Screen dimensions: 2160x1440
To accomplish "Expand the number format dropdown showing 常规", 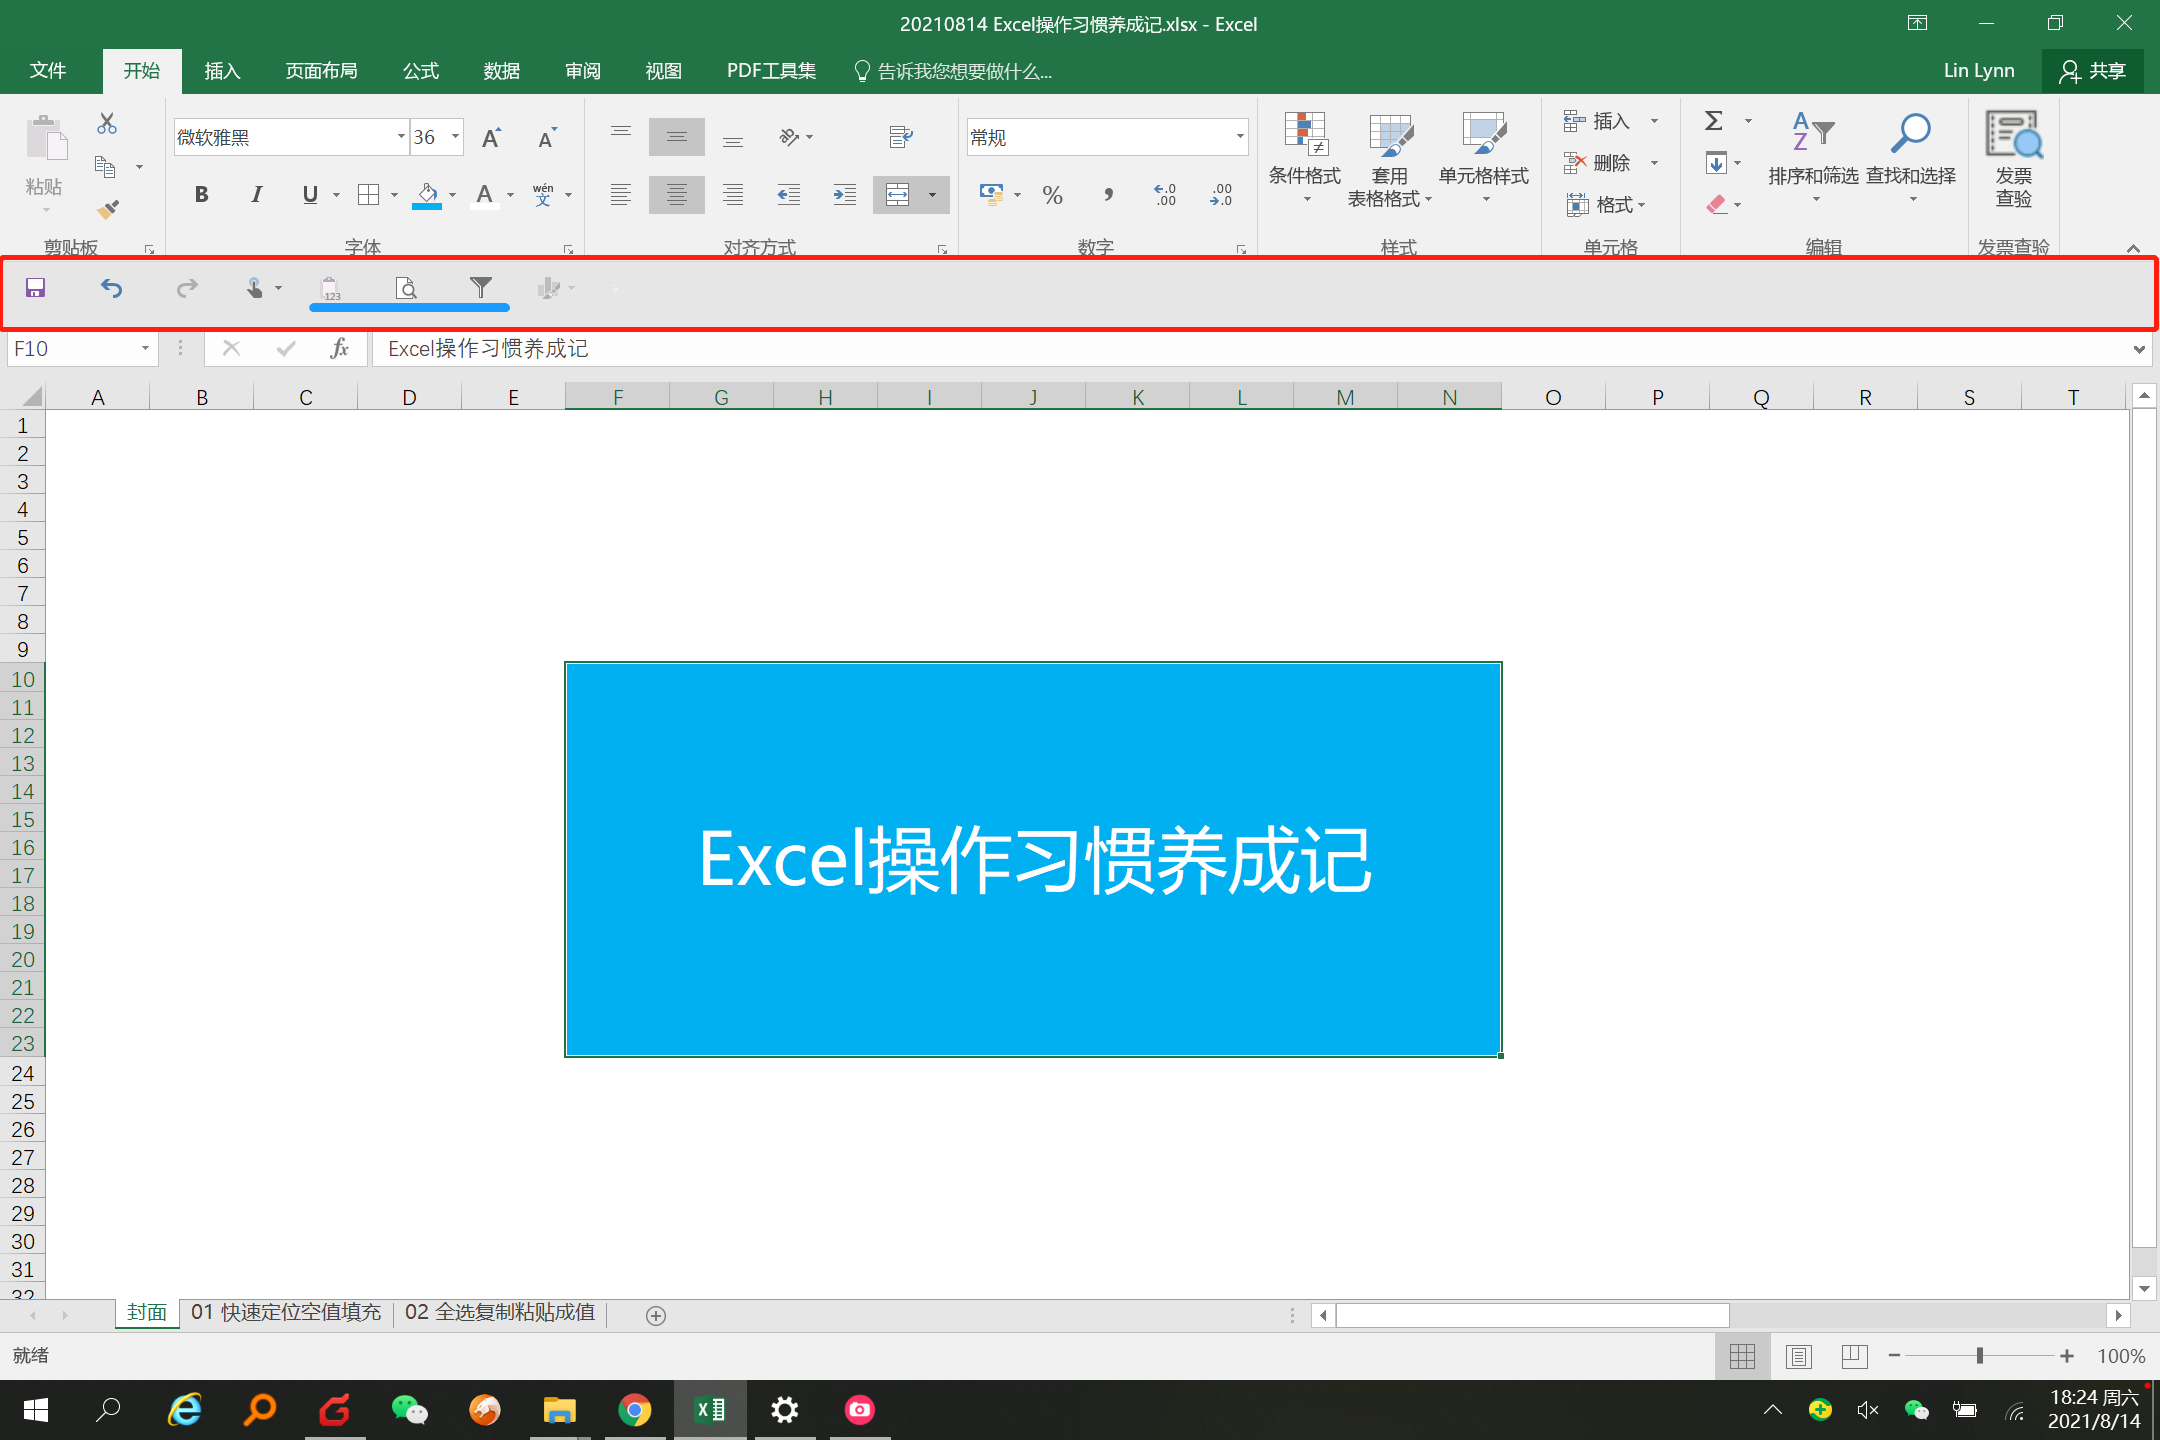I will 1240,137.
